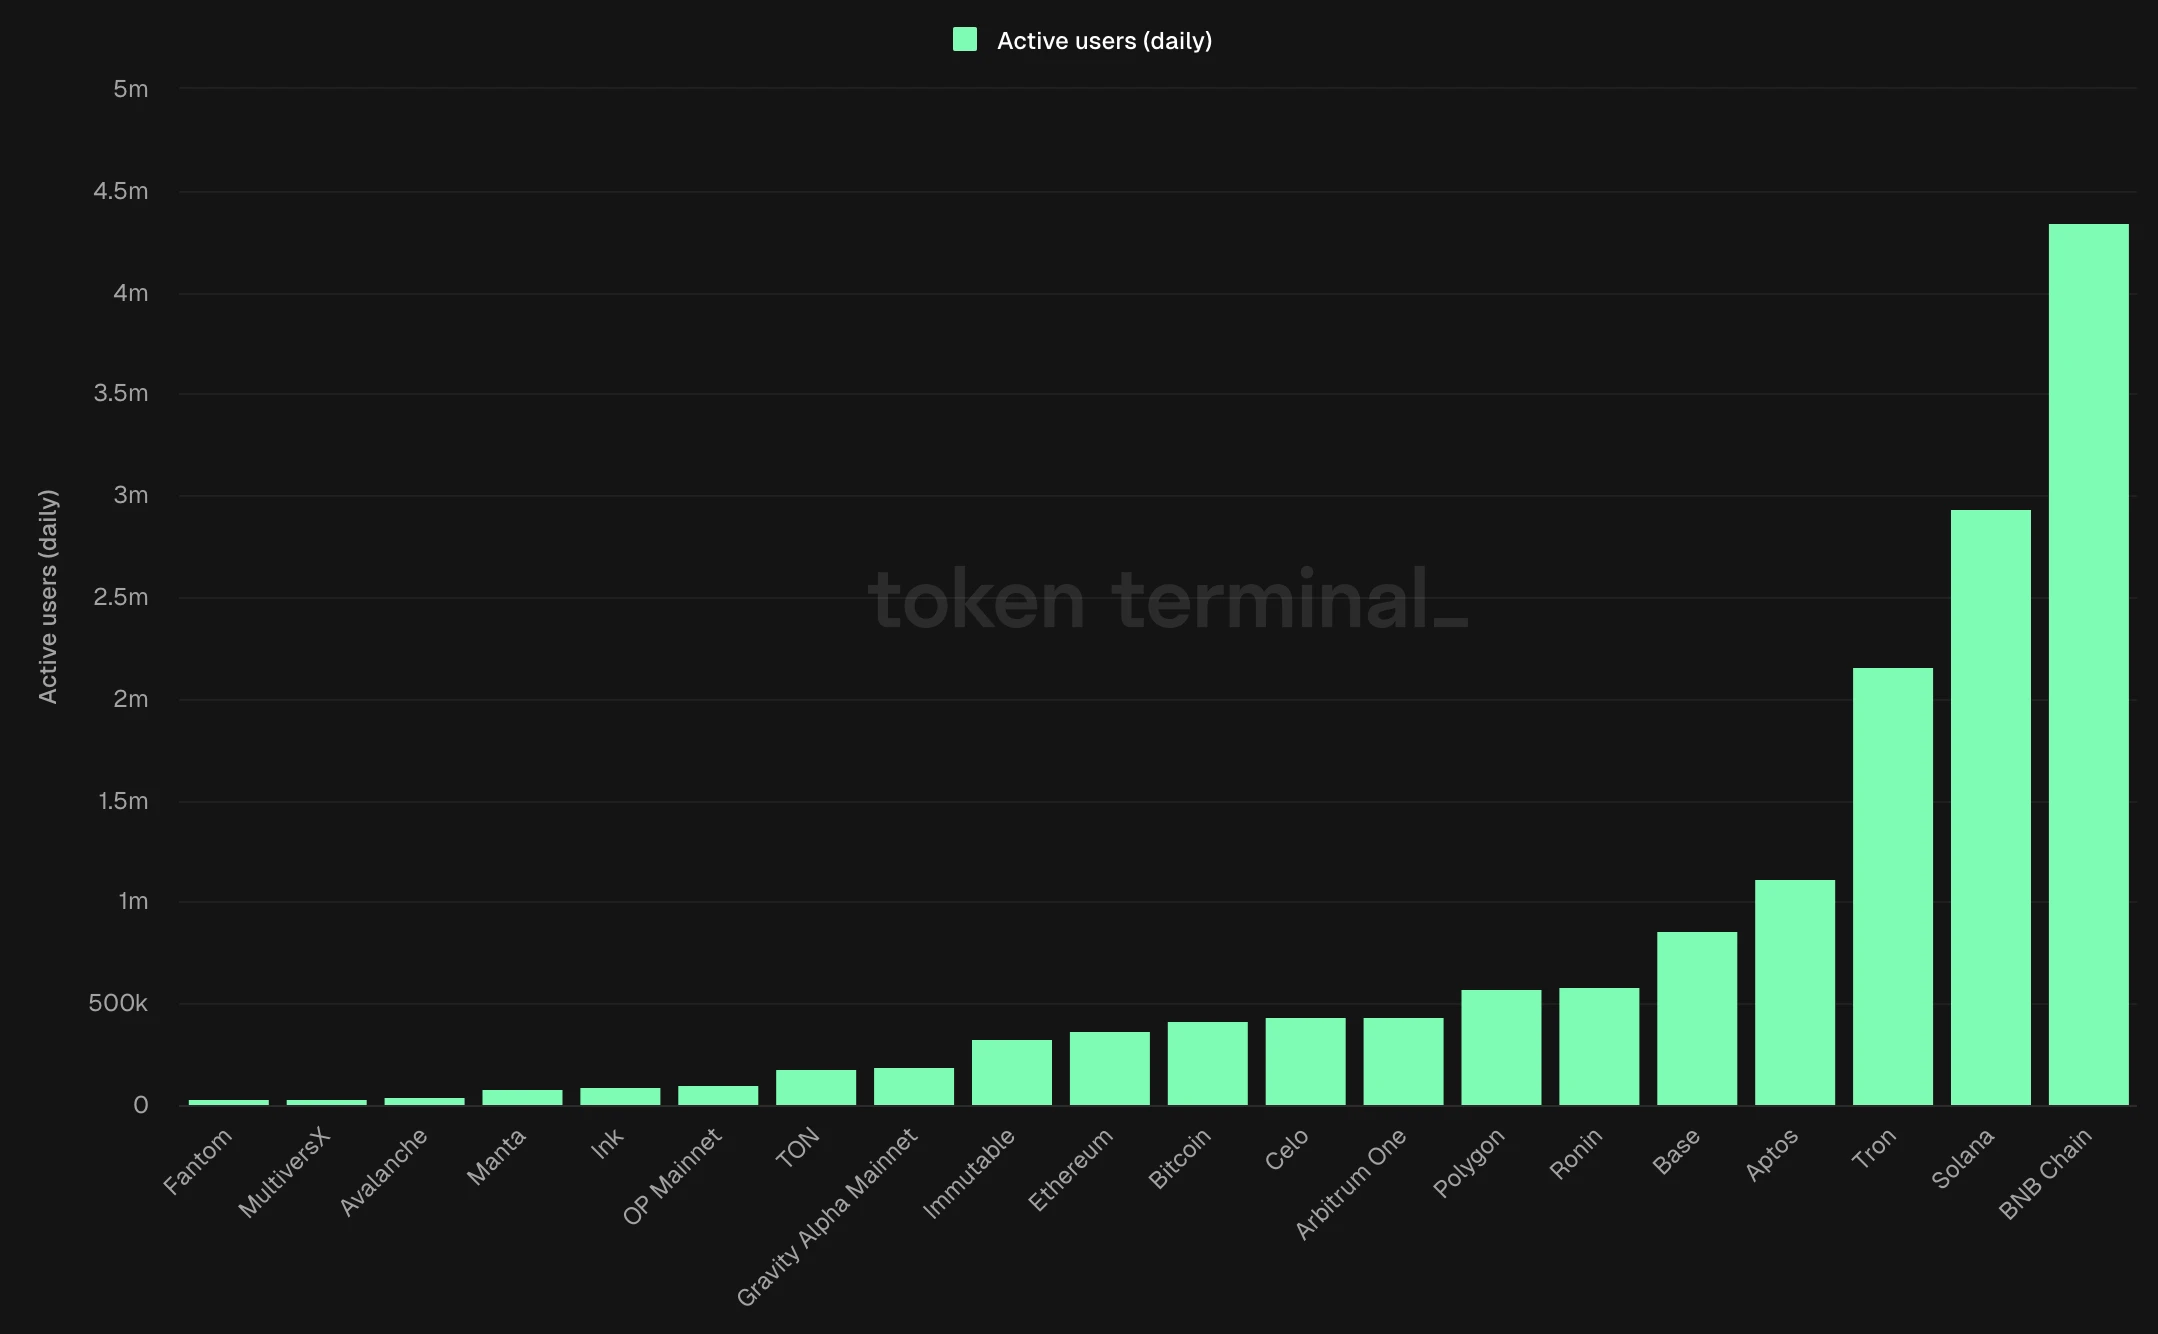The width and height of the screenshot is (2158, 1334).
Task: Click the green Active users legend swatch
Action: tap(965, 40)
